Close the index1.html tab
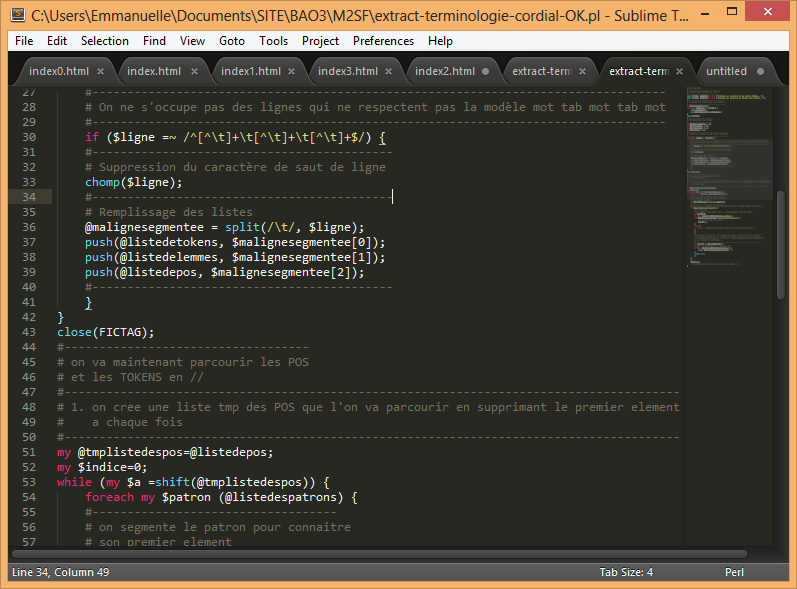The image size is (797, 589). point(291,72)
